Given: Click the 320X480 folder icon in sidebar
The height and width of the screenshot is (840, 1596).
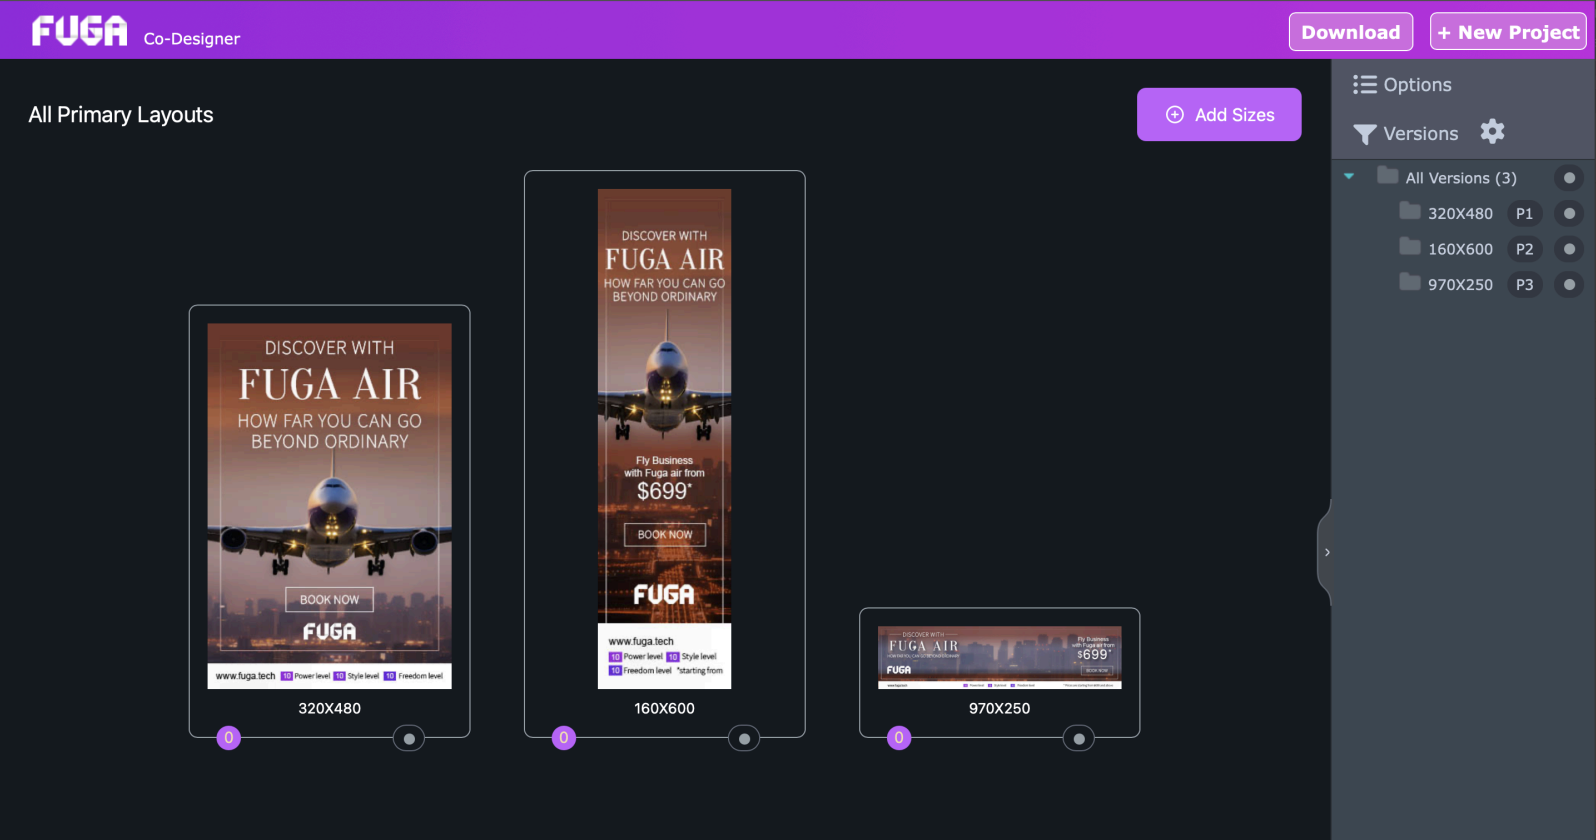Looking at the screenshot, I should (x=1410, y=211).
